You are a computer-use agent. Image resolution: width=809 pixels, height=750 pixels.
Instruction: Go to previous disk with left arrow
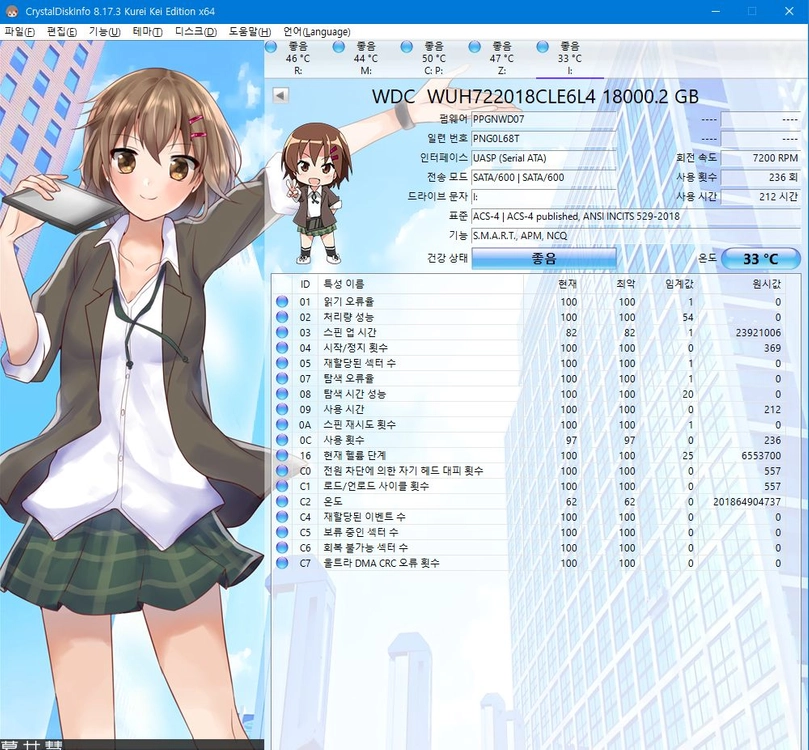coord(281,95)
